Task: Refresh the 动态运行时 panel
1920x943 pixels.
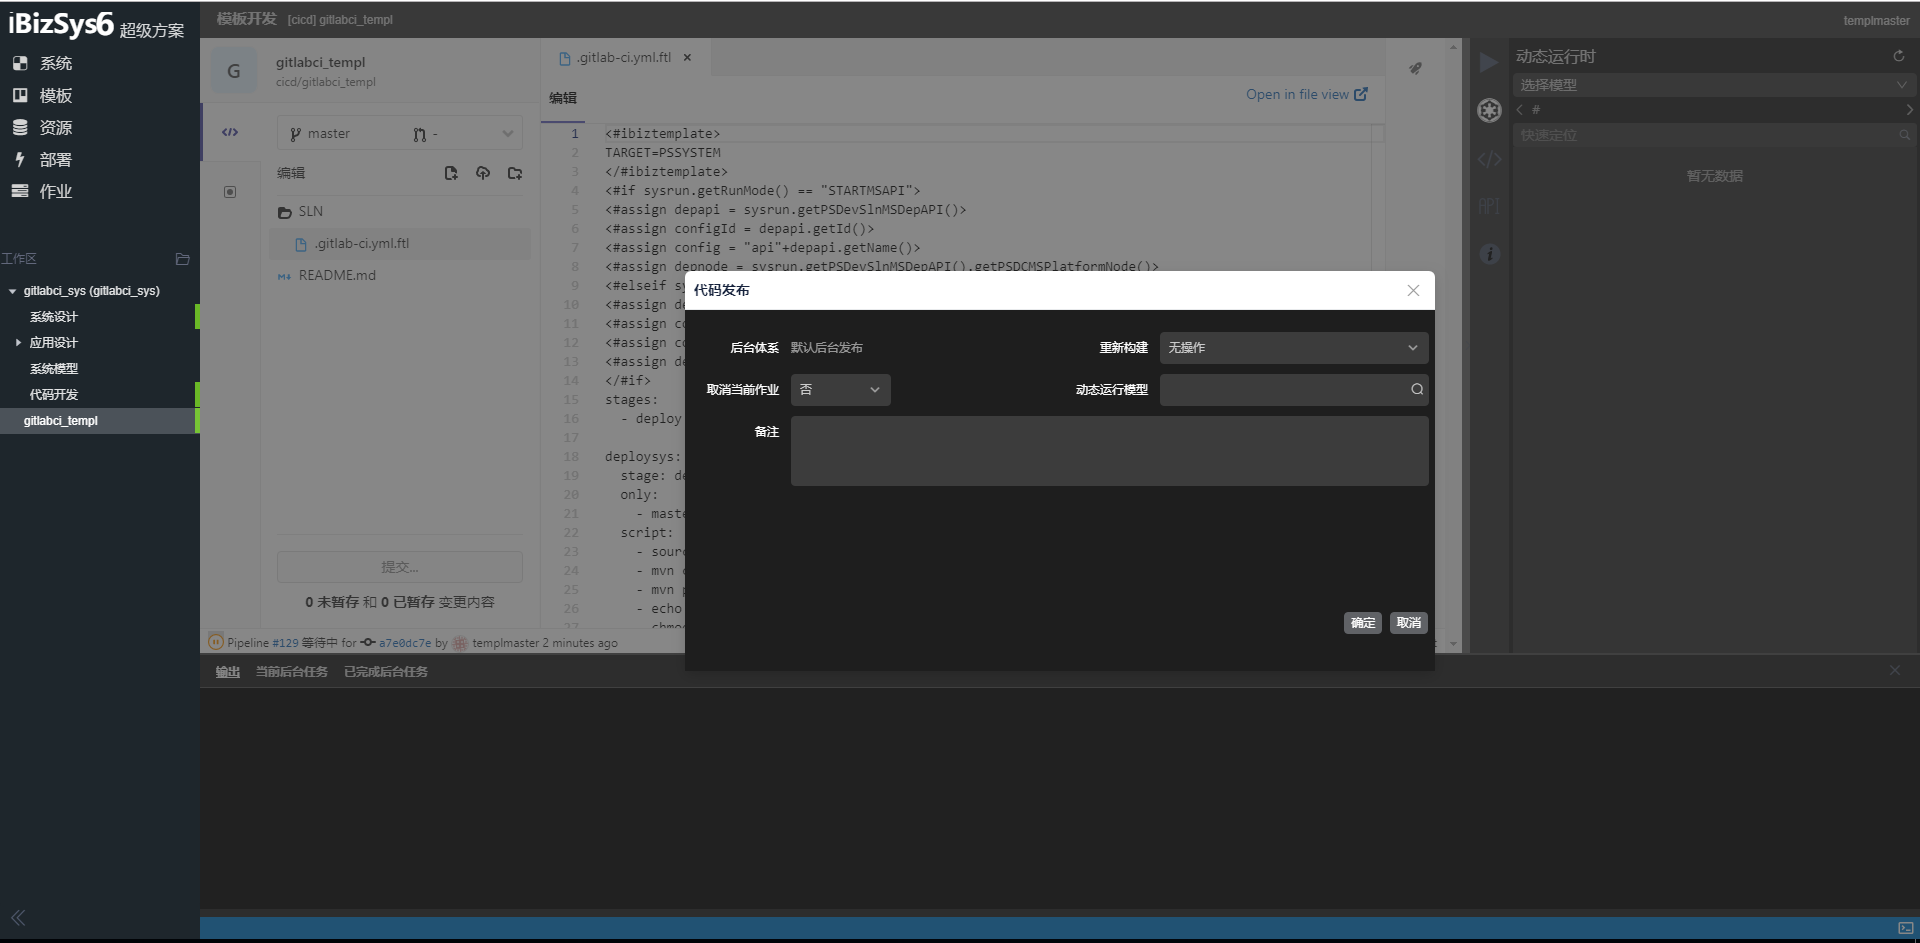Action: coord(1898,57)
